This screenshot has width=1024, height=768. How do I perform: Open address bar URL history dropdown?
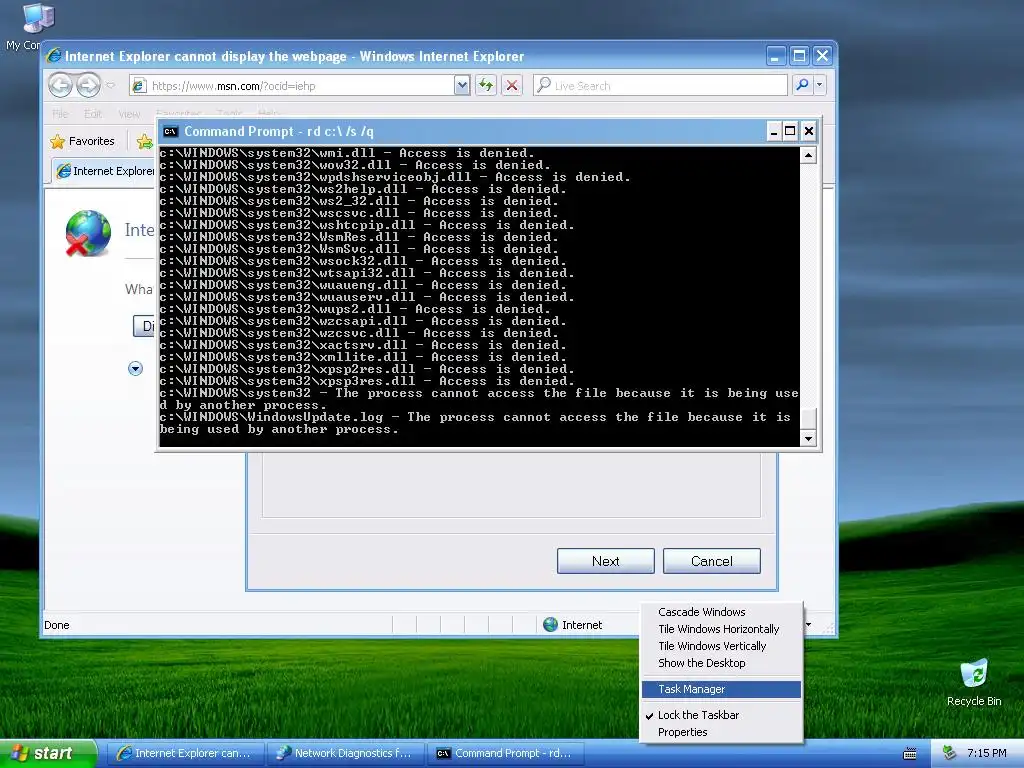[462, 85]
